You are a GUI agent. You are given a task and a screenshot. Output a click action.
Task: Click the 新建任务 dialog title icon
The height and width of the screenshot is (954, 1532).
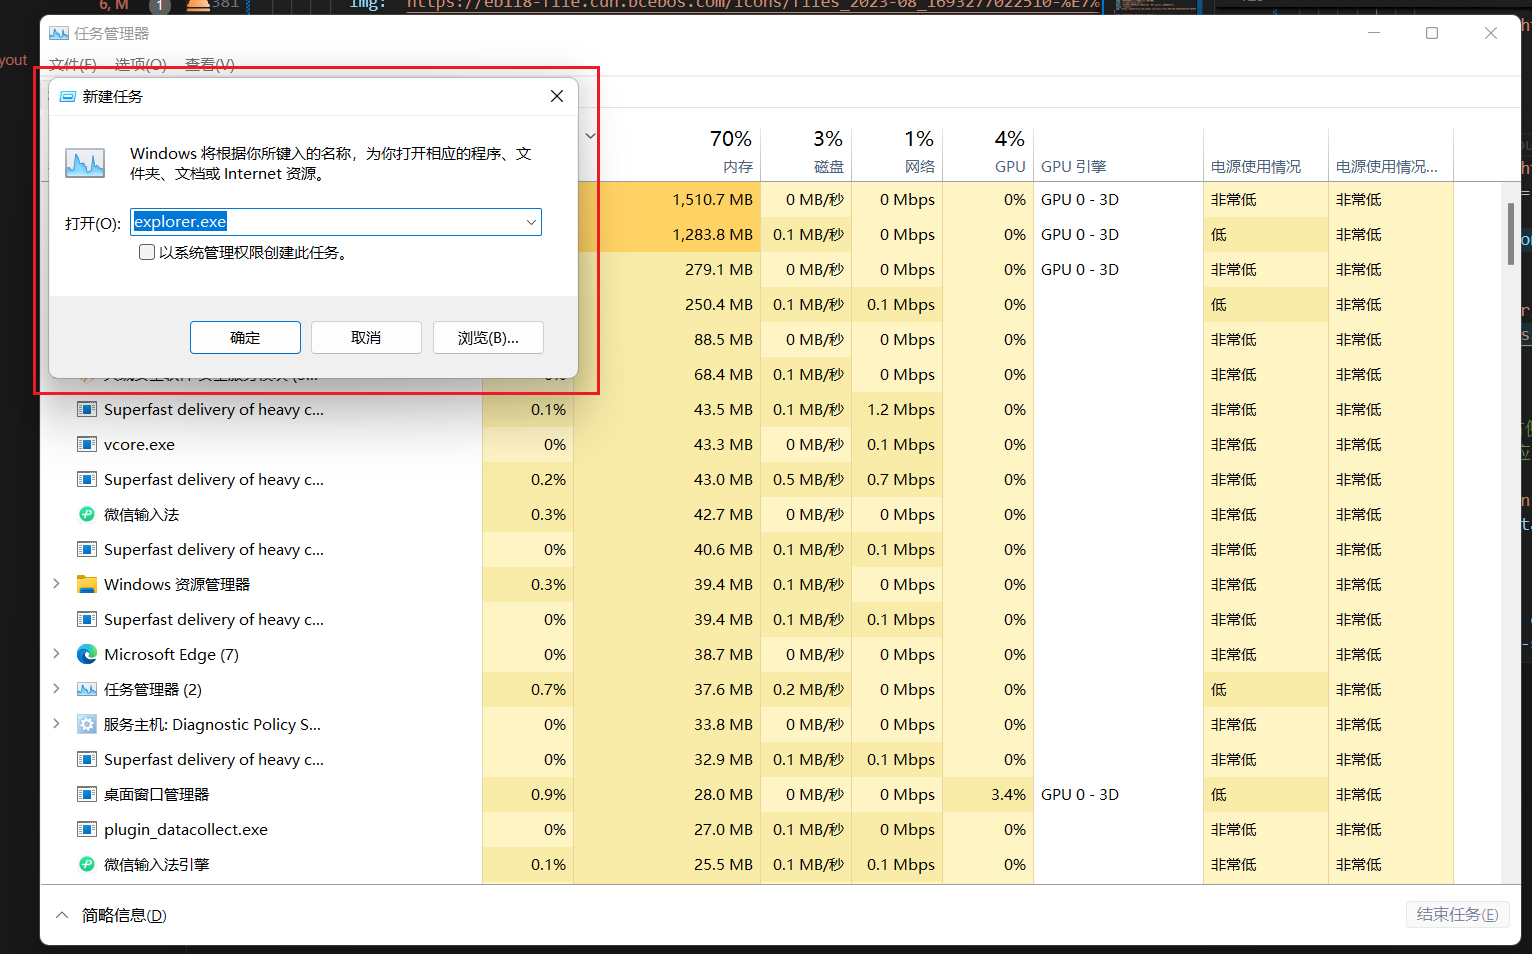pos(68,97)
